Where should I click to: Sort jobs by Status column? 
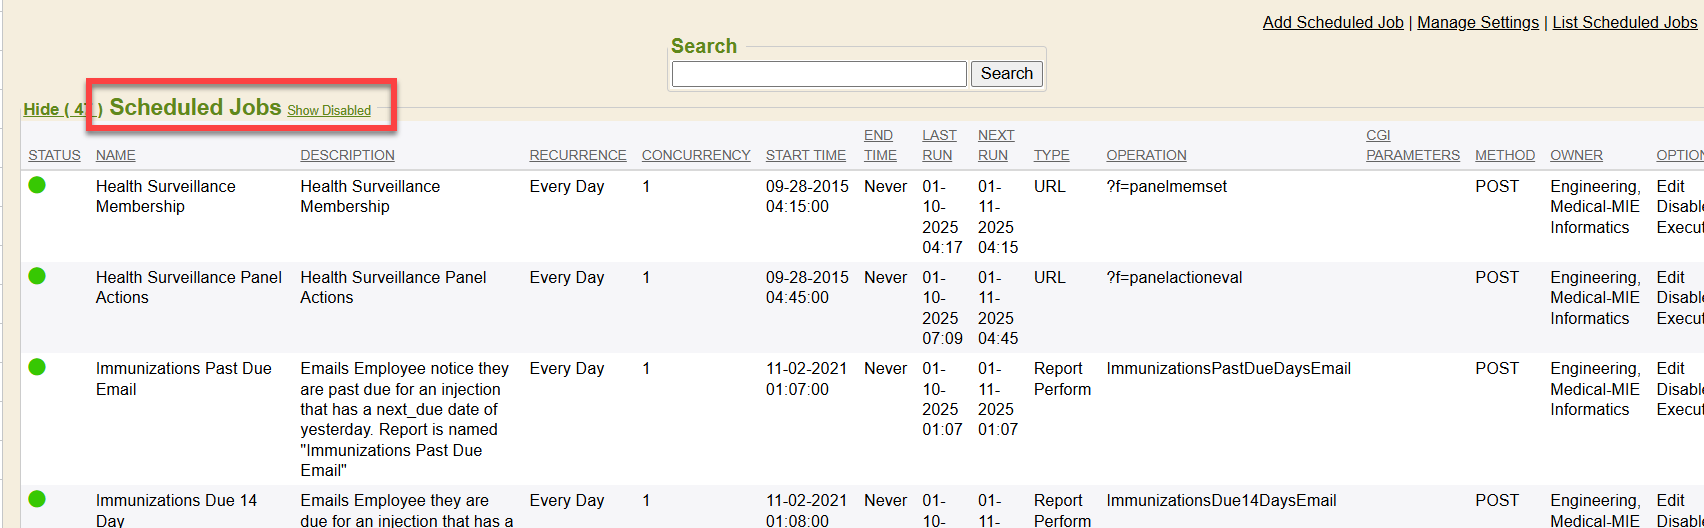pos(54,155)
